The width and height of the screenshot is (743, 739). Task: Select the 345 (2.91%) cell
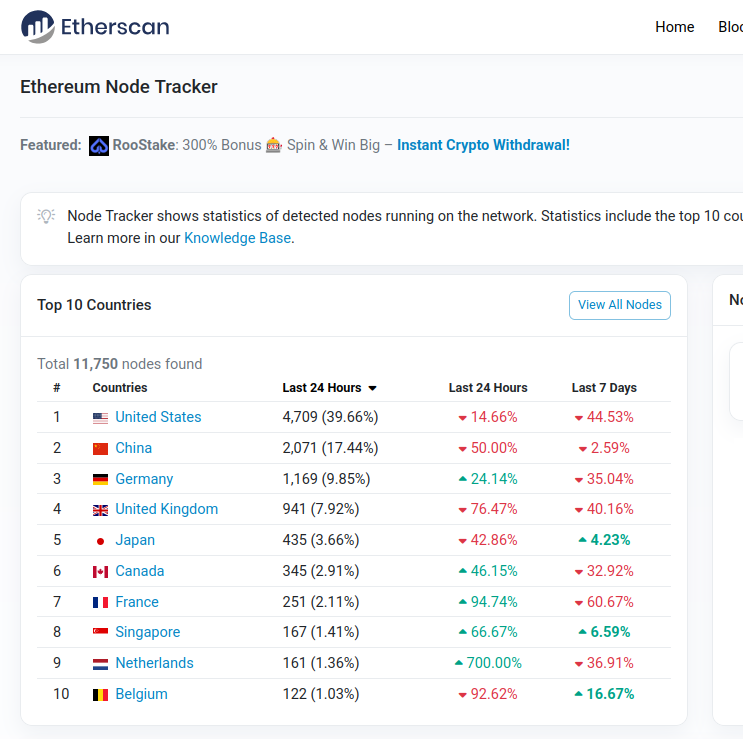[x=321, y=571]
